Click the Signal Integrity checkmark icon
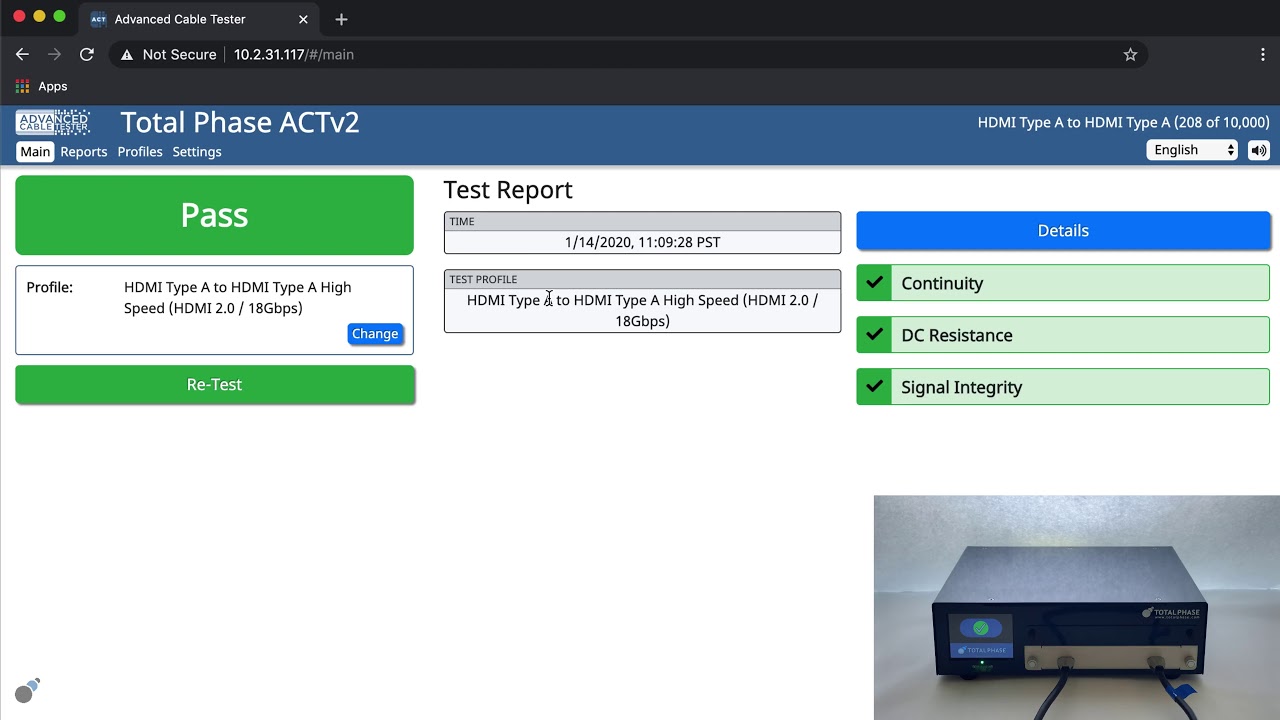 [874, 387]
